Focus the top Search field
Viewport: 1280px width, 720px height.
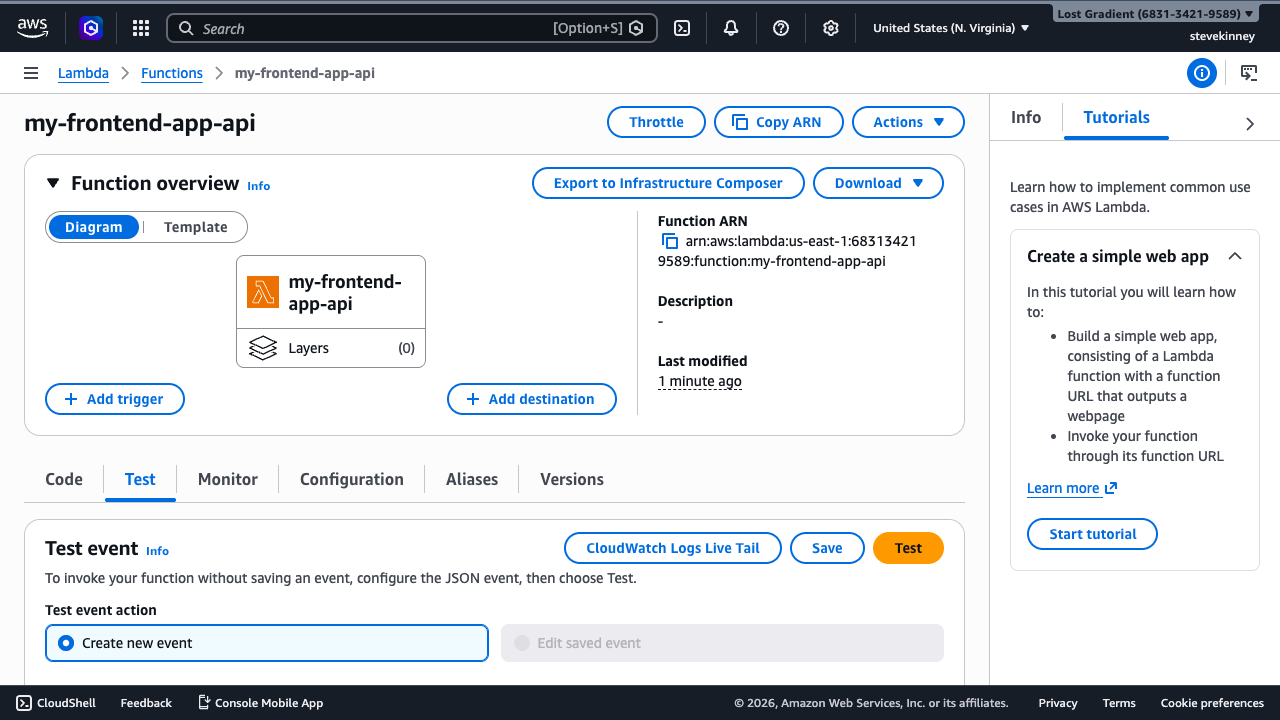point(411,28)
